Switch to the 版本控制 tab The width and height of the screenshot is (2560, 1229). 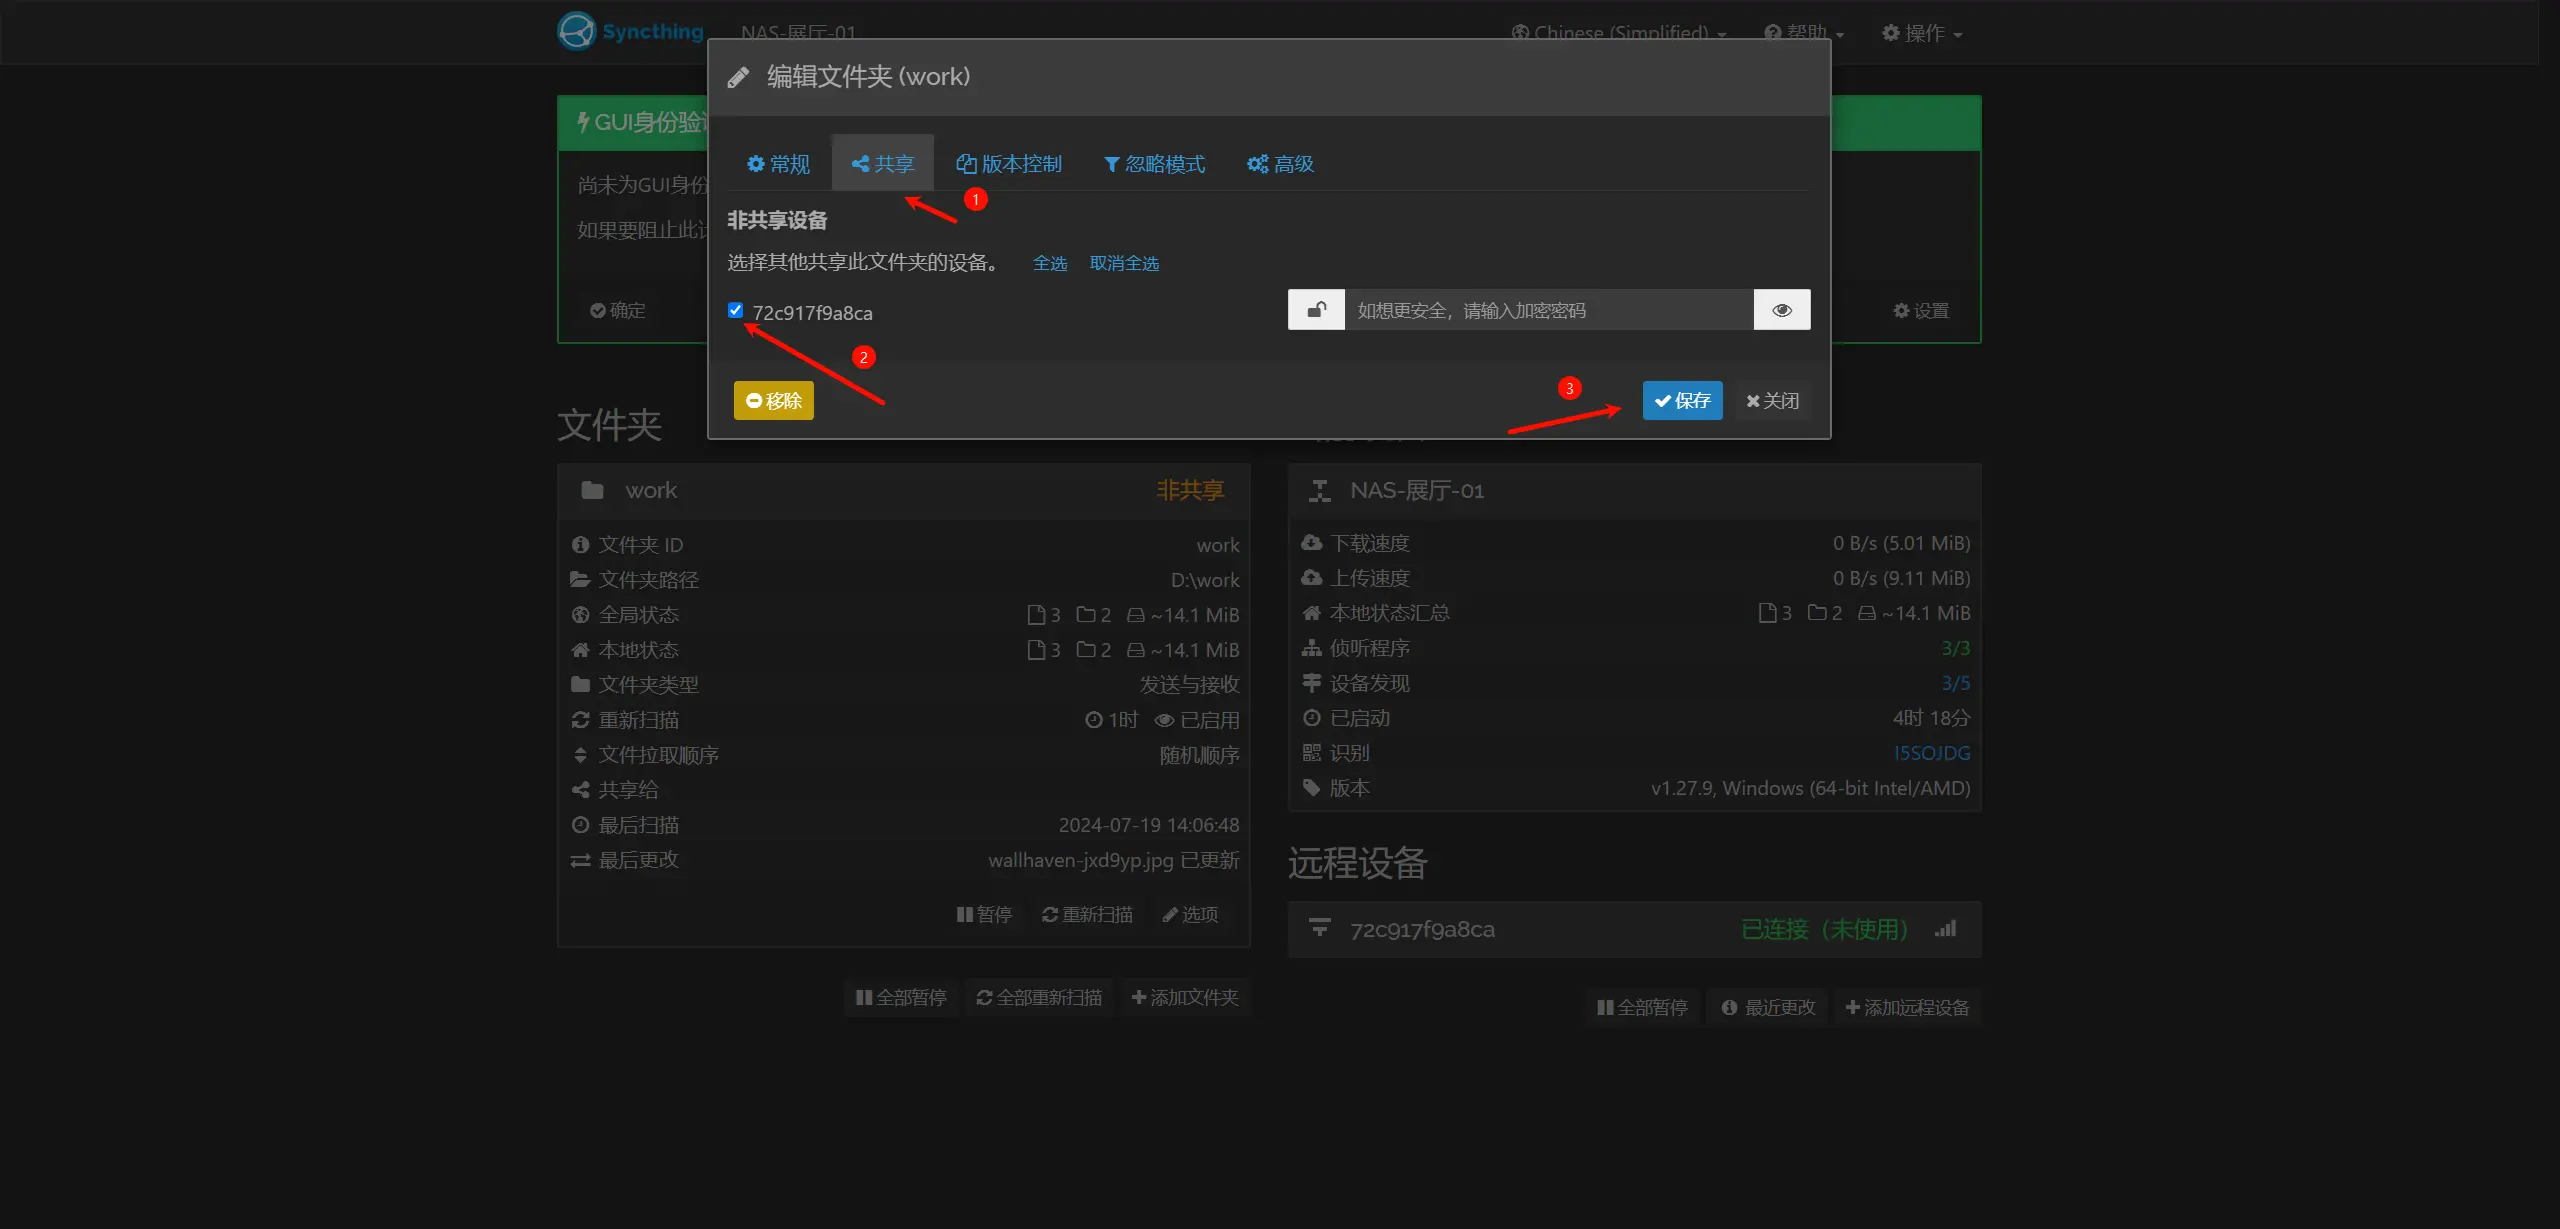(1010, 163)
